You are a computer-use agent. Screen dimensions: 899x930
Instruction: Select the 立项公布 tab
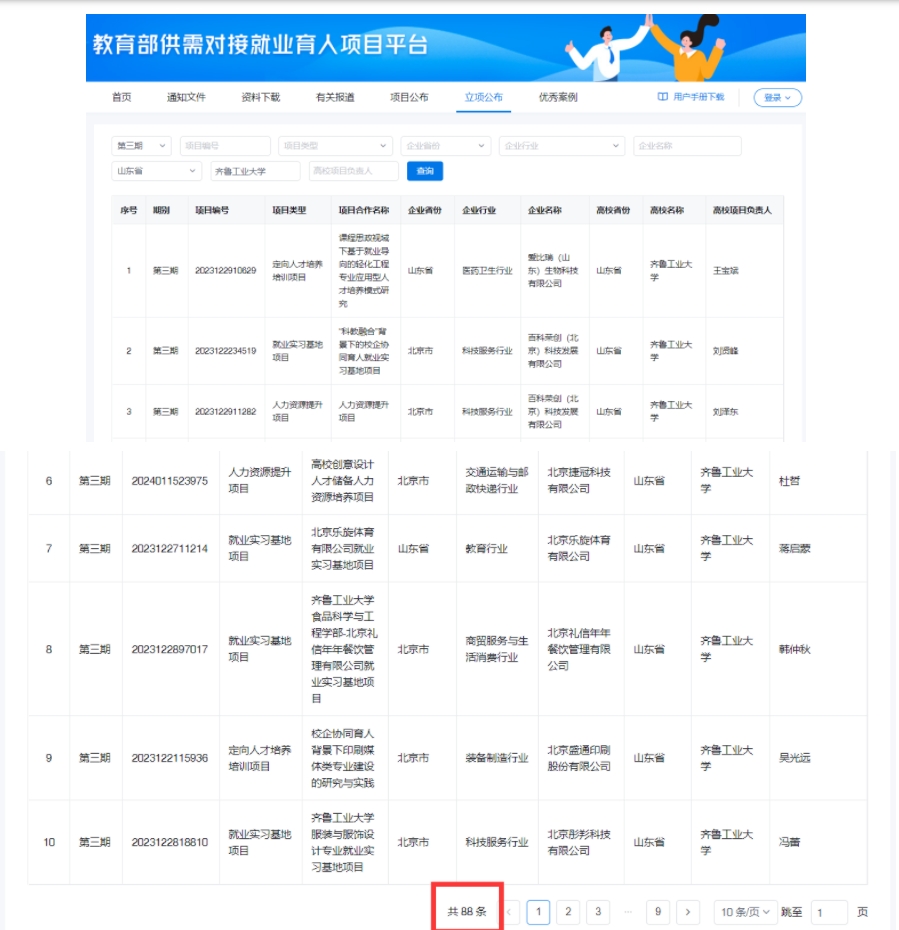[x=483, y=97]
